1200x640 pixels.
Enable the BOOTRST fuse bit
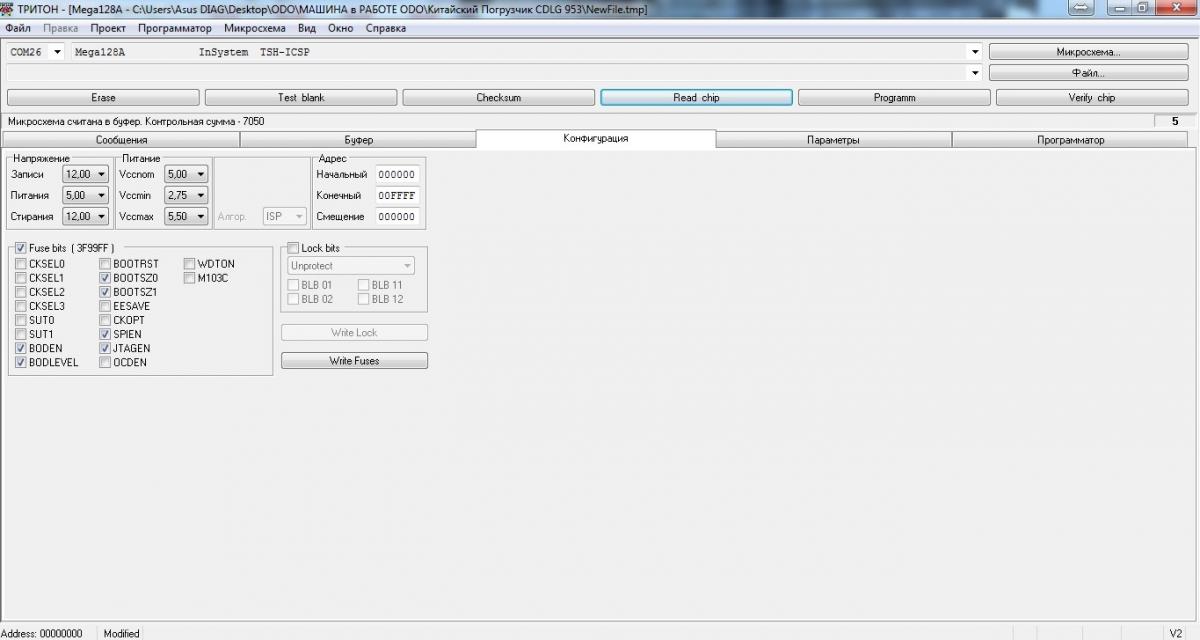105,264
